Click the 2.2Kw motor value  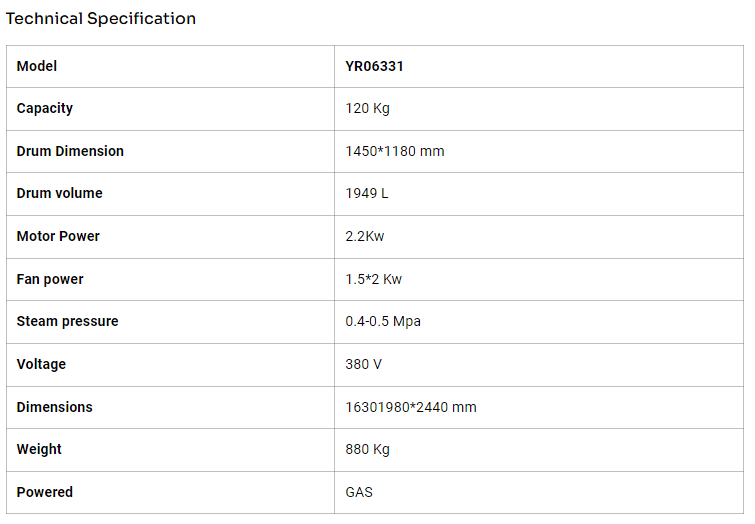coord(365,236)
